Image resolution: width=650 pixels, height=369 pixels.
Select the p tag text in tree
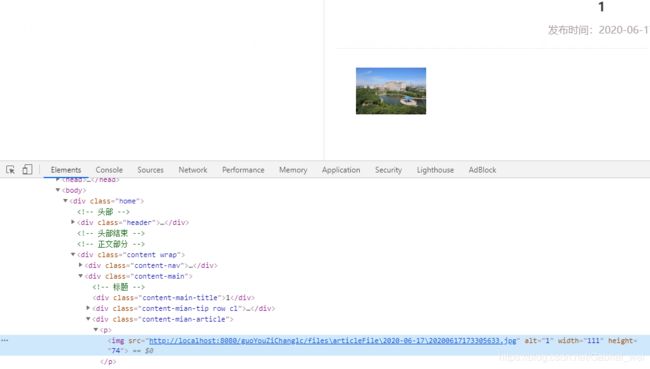pos(106,330)
